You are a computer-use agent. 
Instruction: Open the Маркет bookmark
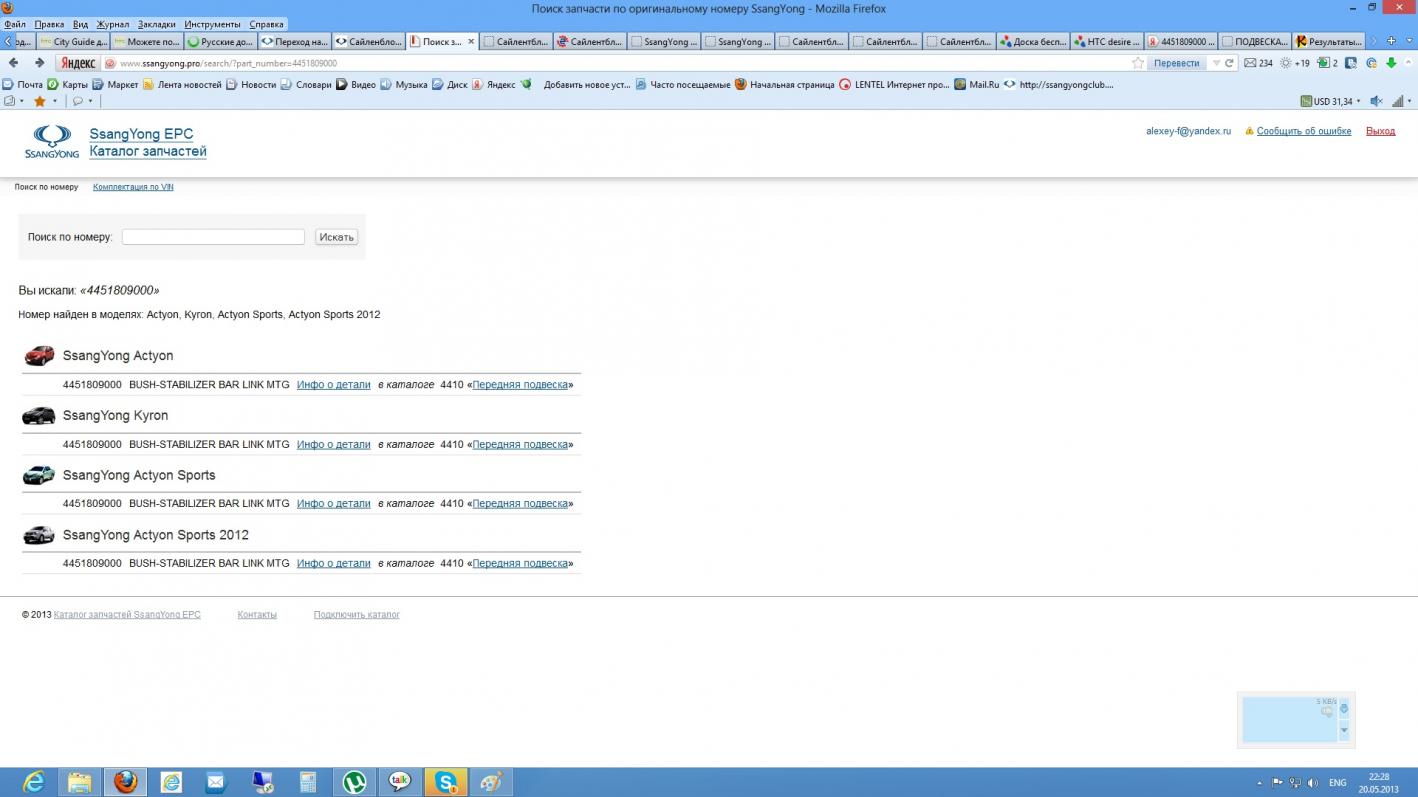pyautogui.click(x=116, y=85)
